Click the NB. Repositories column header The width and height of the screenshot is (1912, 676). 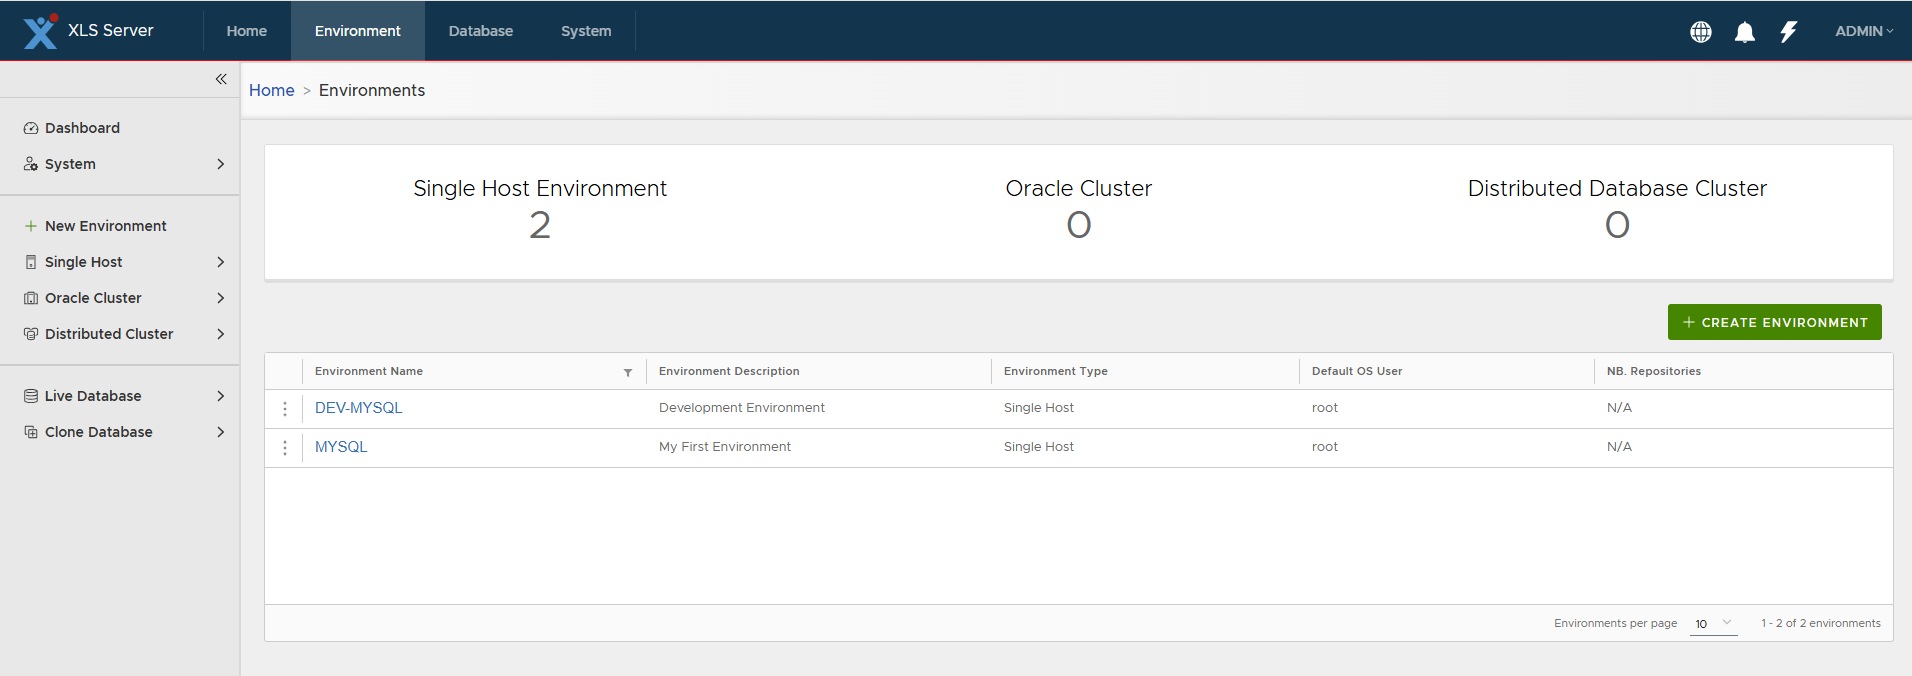click(x=1654, y=371)
